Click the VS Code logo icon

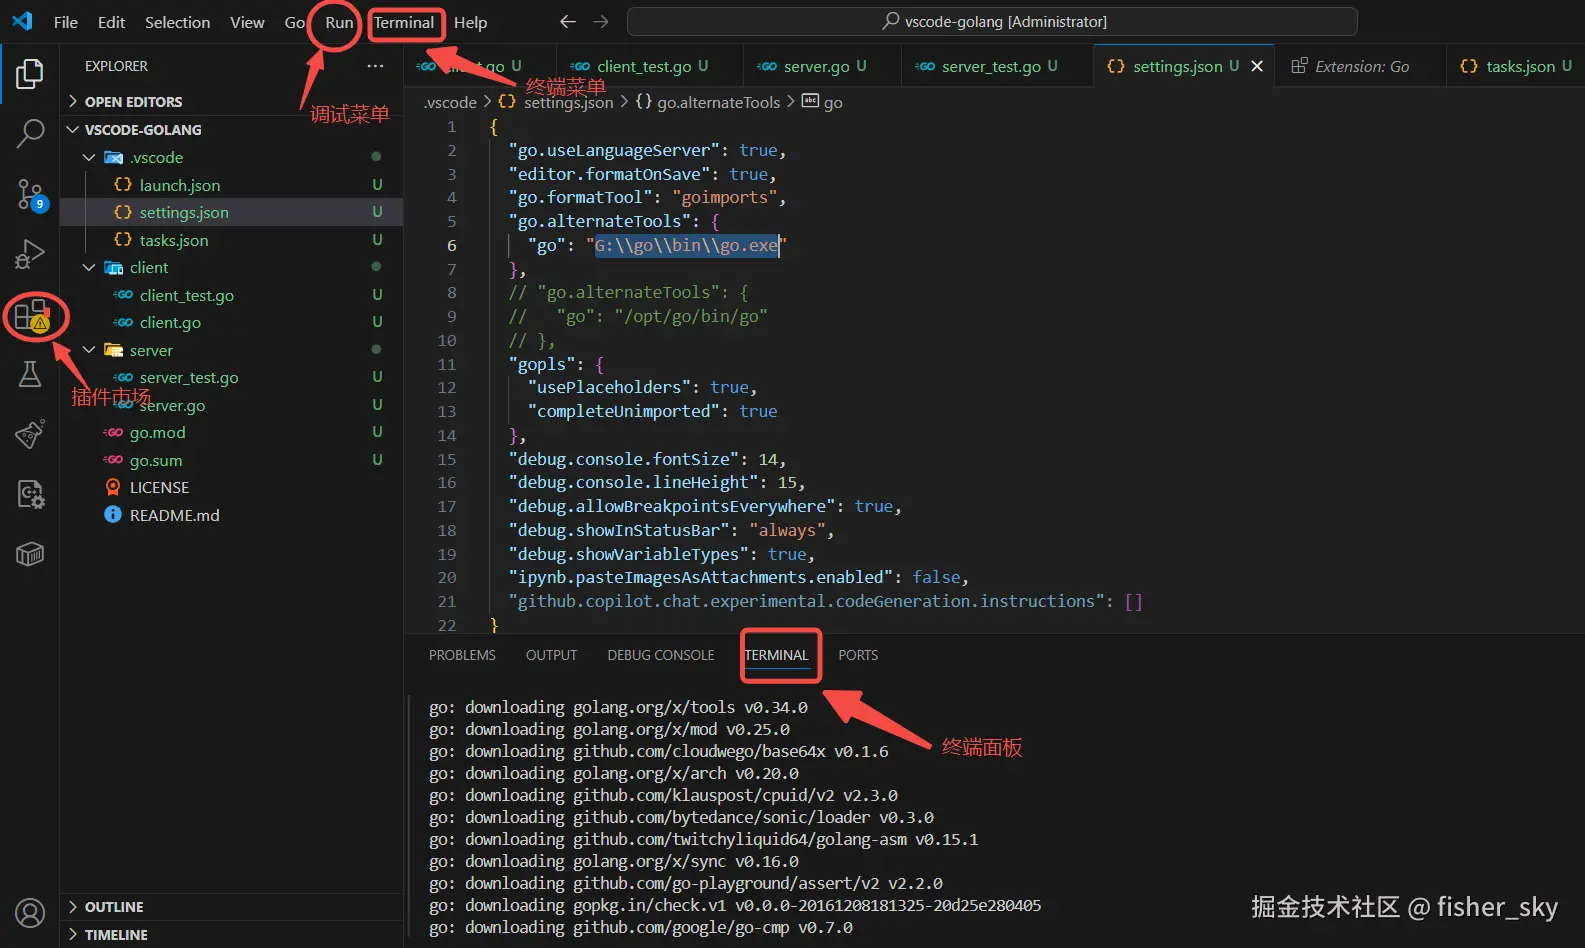22,21
